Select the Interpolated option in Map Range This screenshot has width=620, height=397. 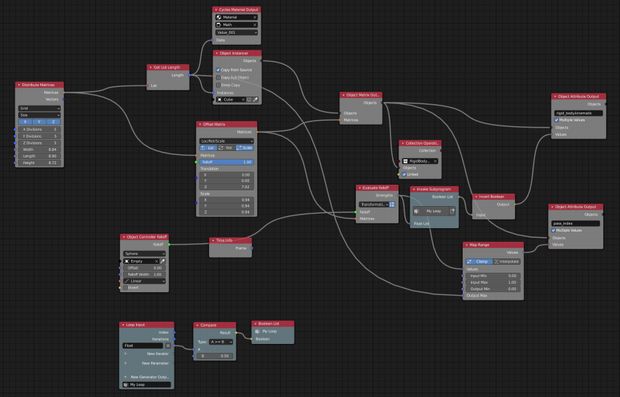[x=507, y=262]
